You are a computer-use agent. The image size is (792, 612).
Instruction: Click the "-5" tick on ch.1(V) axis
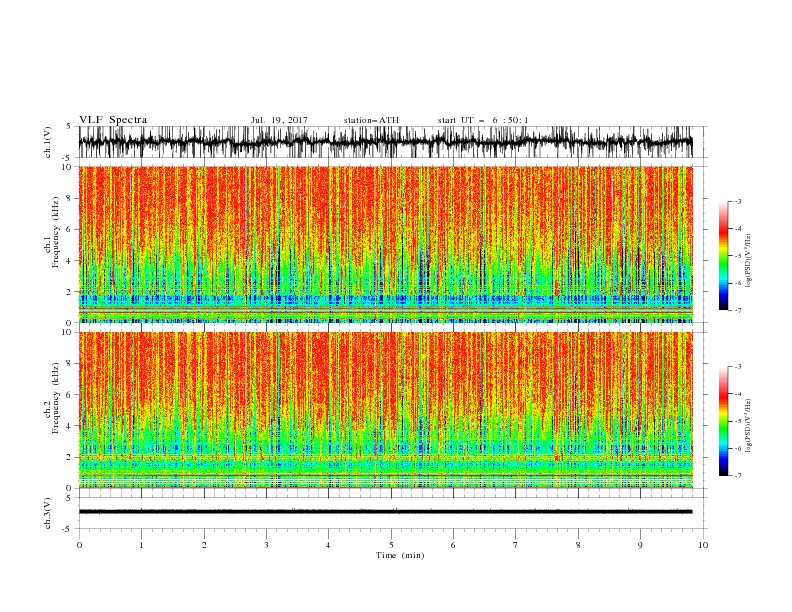point(68,158)
